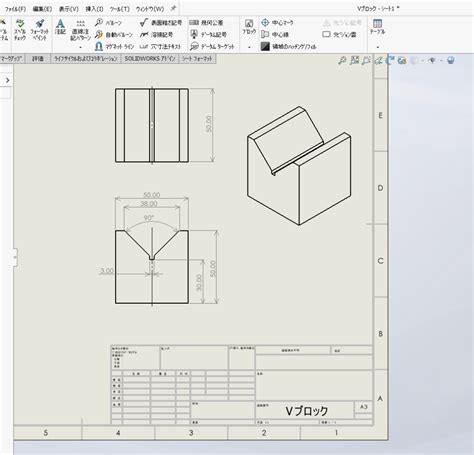Expand the Linear Note Pattern dropdown arrow
The image size is (474, 455).
(x=80, y=47)
